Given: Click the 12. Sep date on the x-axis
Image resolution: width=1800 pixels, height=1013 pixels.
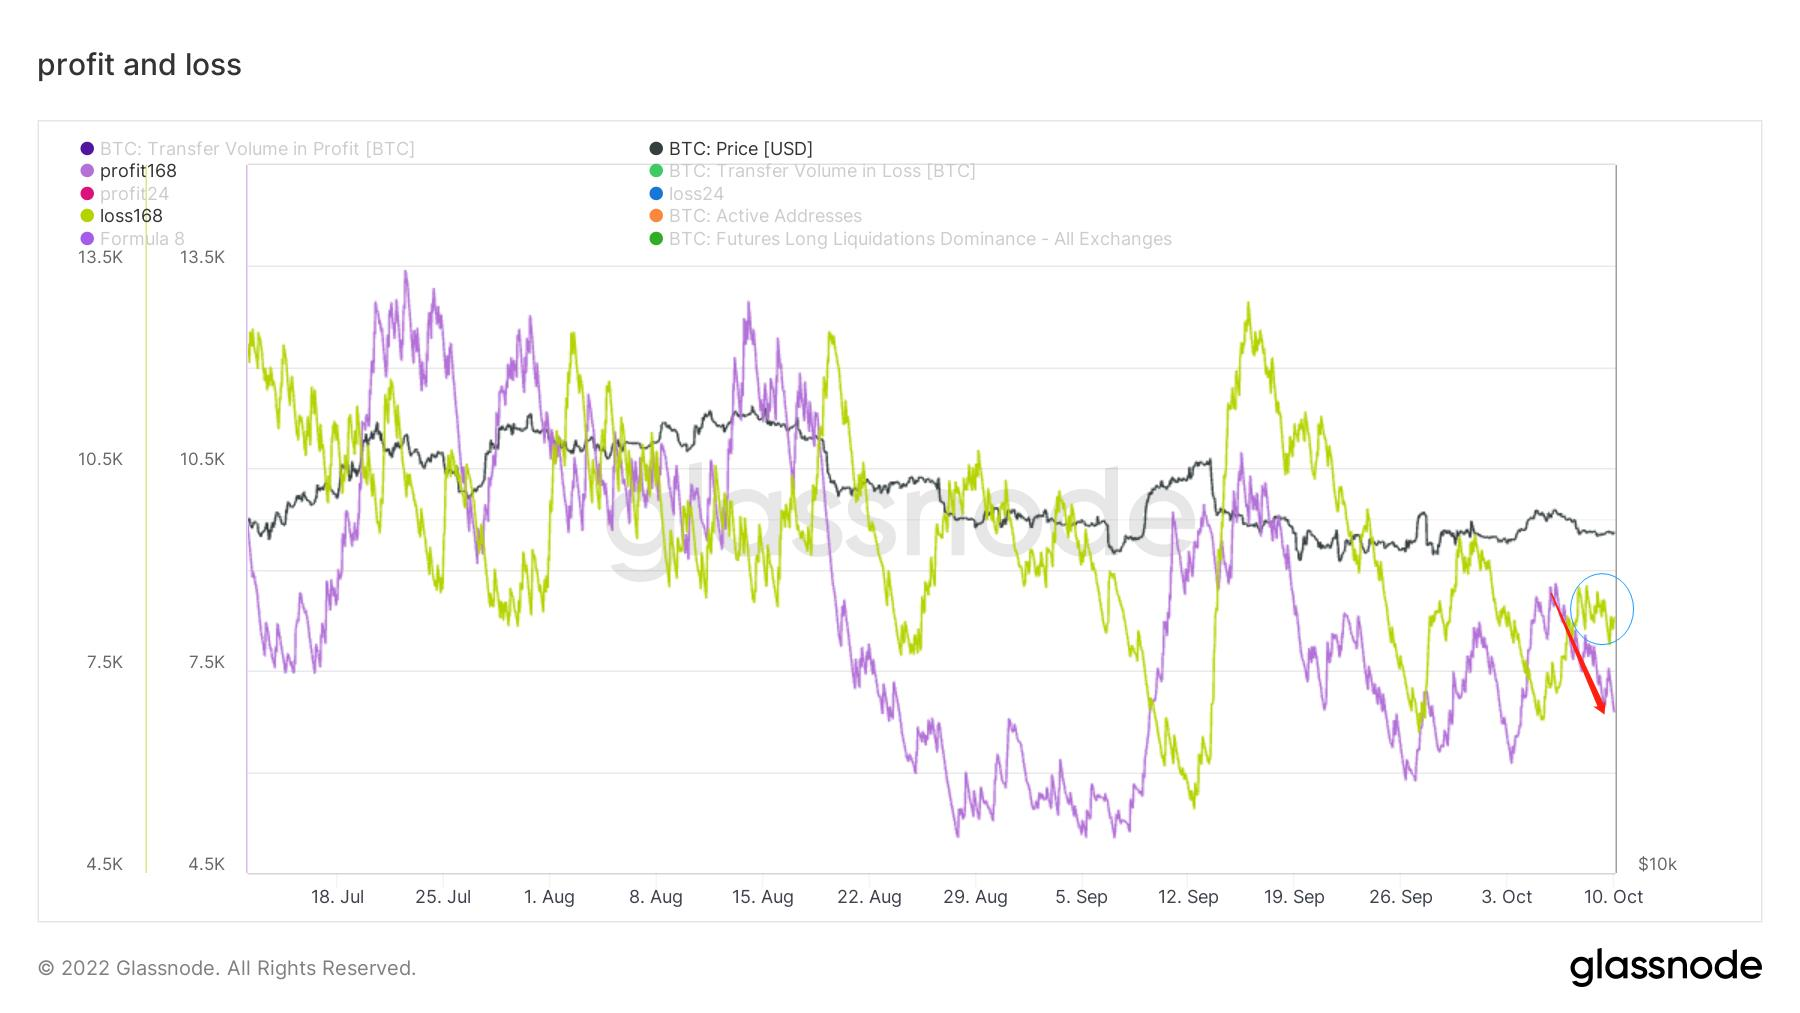Looking at the screenshot, I should point(1188,897).
